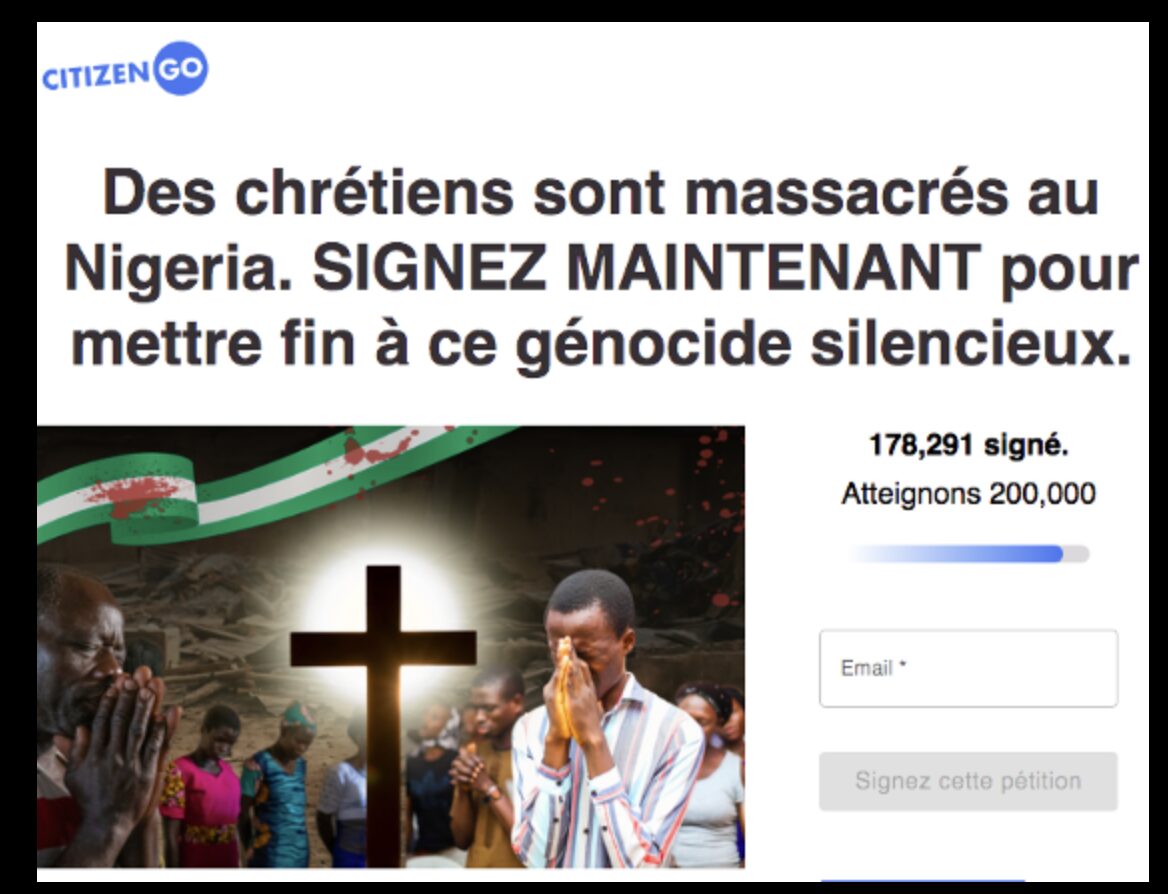Click the email input field

pyautogui.click(x=968, y=668)
